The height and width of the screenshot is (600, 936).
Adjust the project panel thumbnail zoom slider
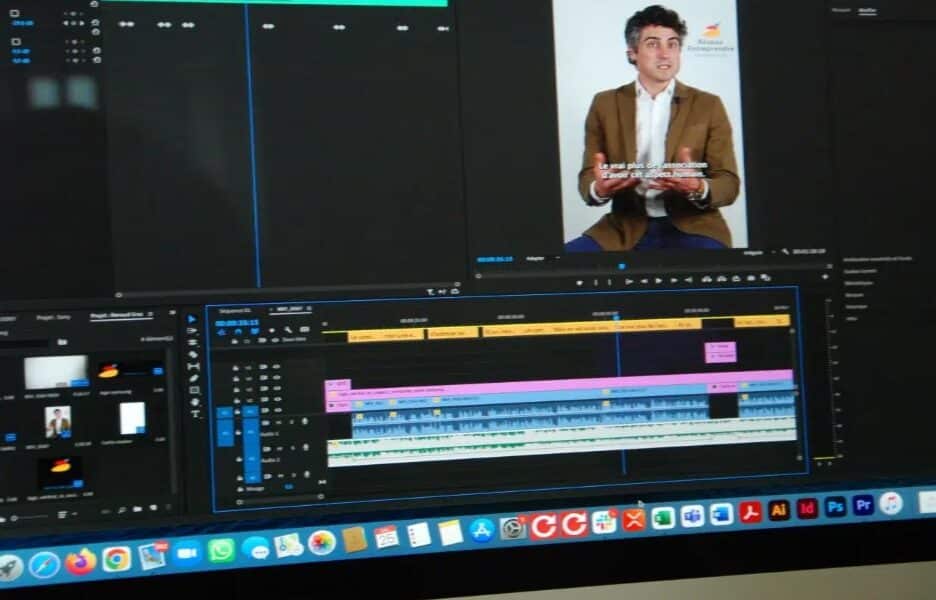point(28,518)
